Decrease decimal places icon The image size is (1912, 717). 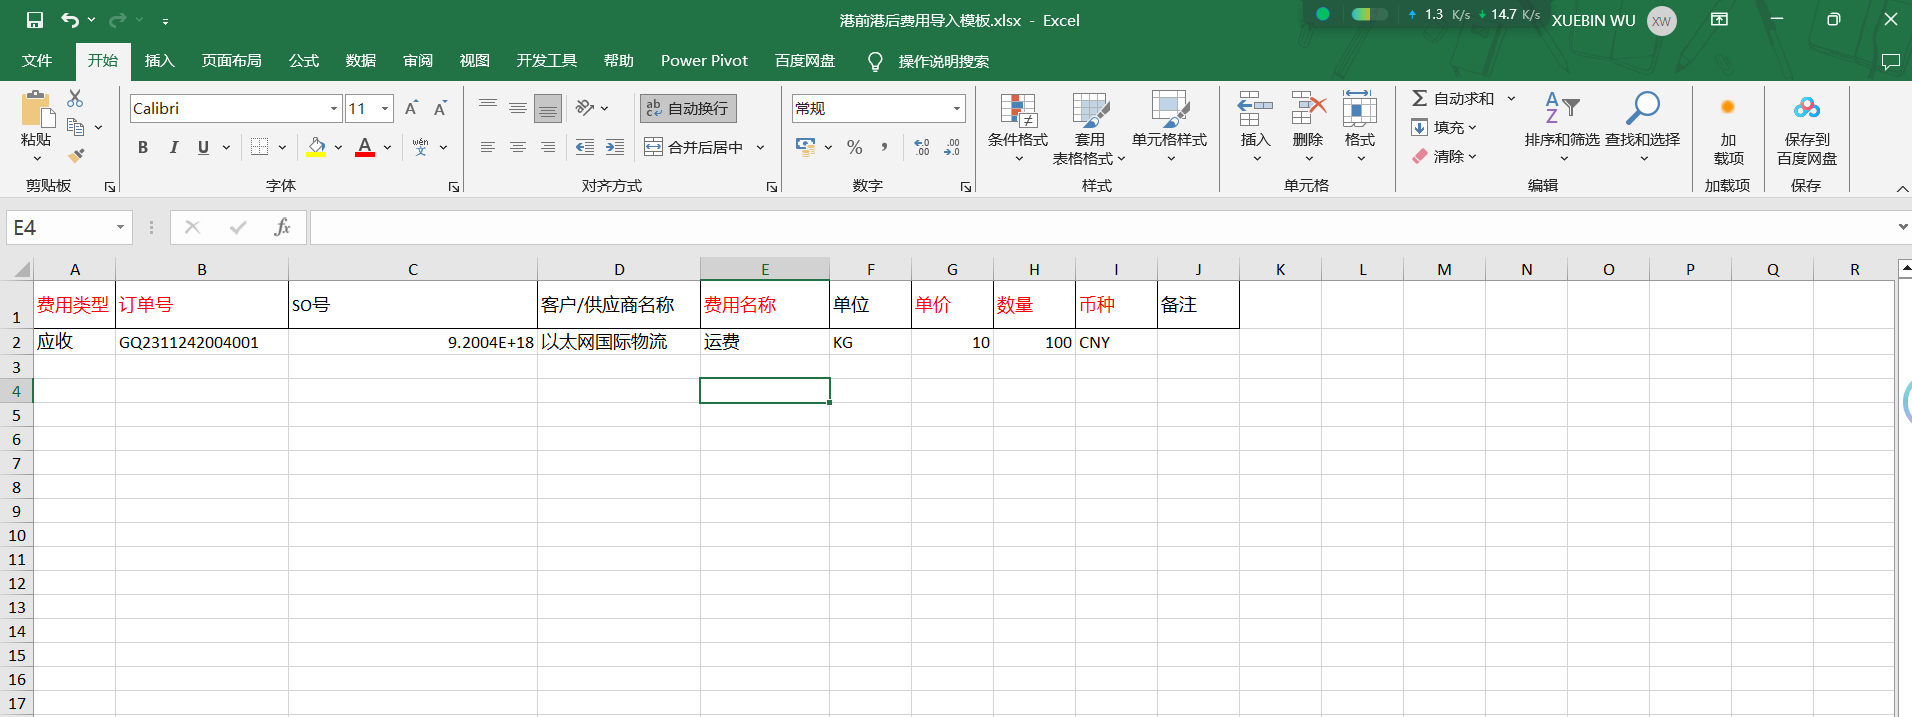click(952, 147)
